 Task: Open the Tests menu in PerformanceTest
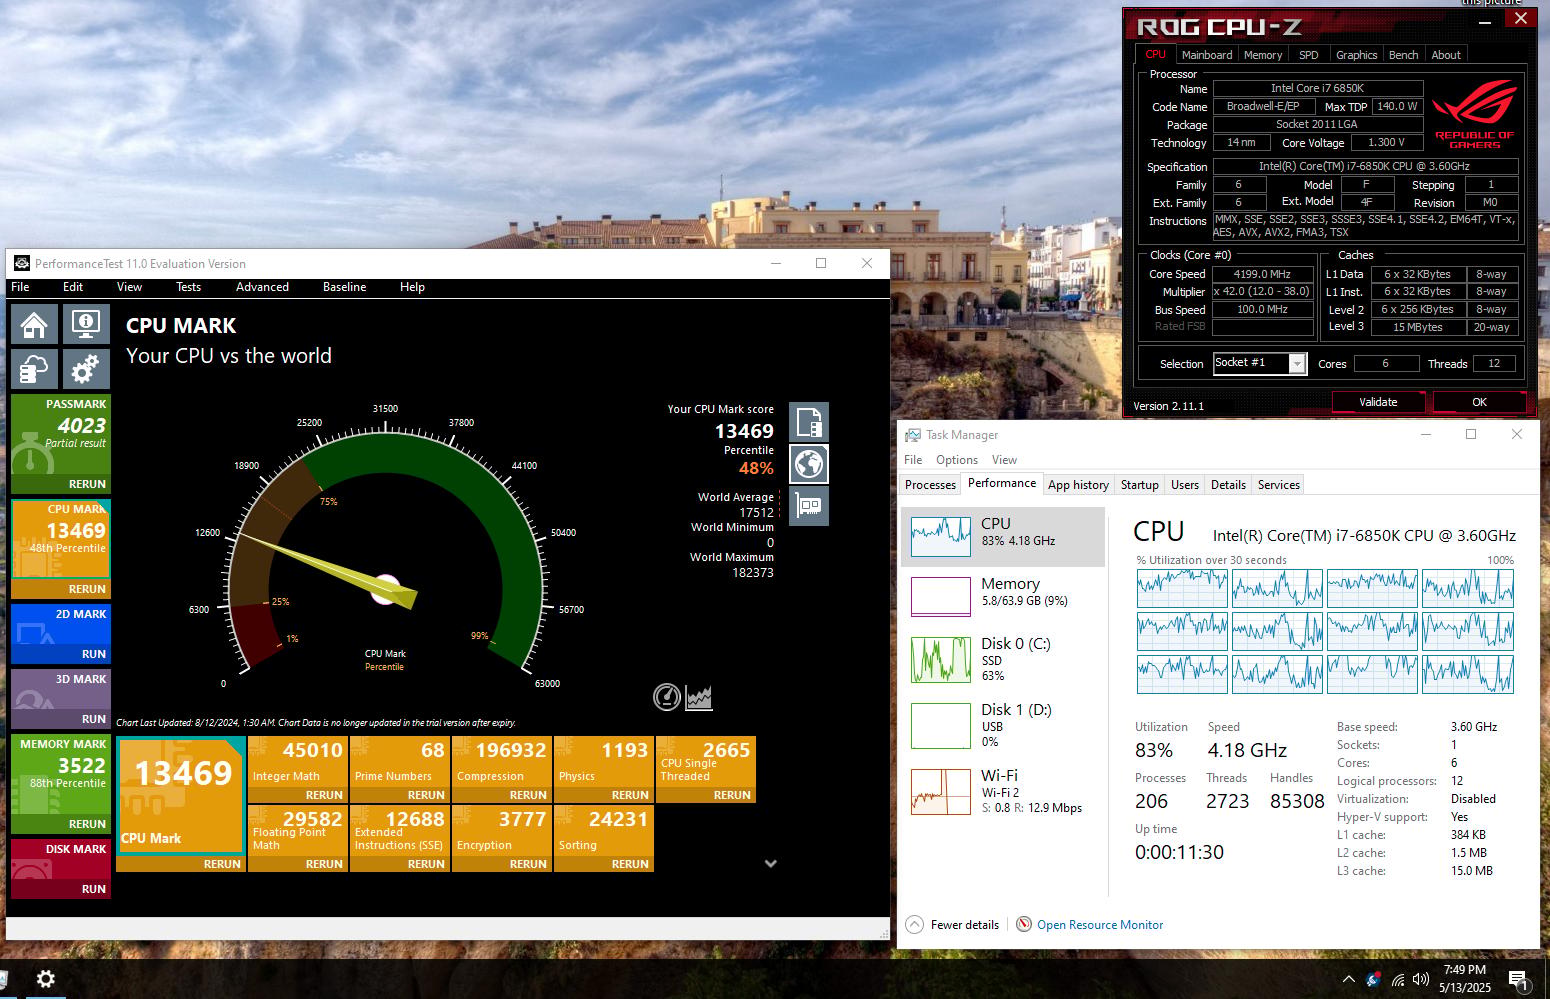click(188, 287)
